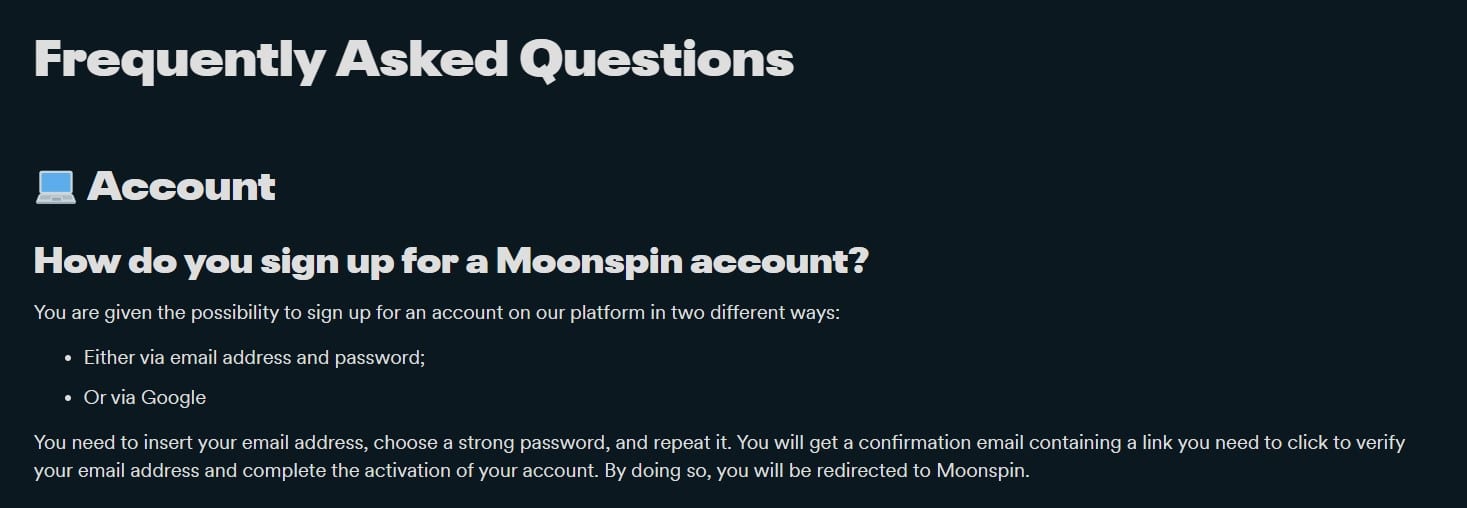Click the word Asked in the title
This screenshot has height=508, width=1467.
[422, 60]
